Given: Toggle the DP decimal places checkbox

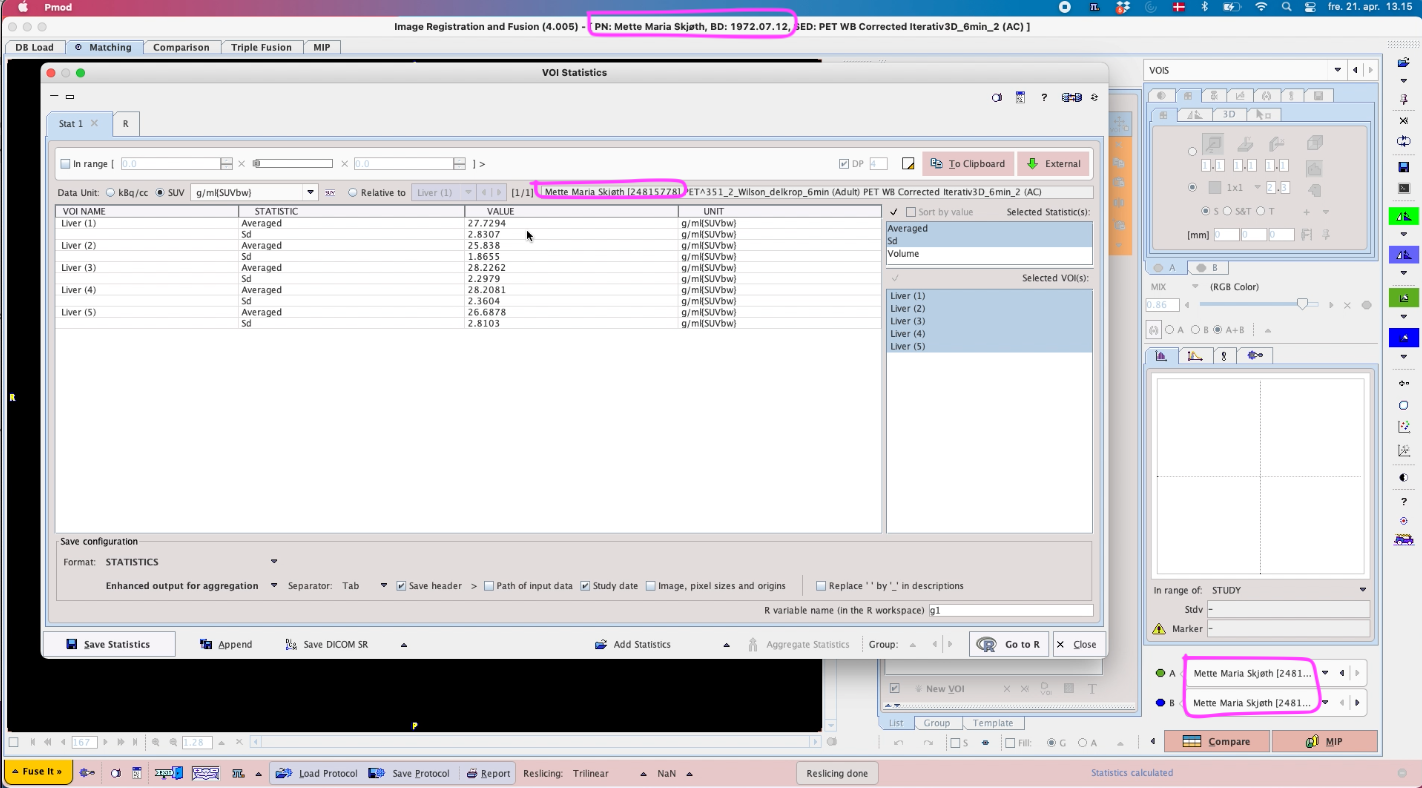Looking at the screenshot, I should click(844, 164).
